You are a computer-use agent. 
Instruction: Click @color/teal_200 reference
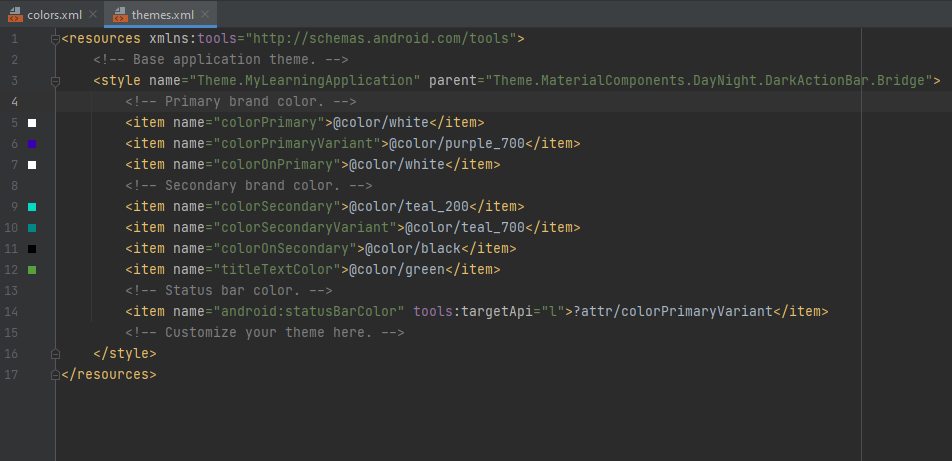tap(409, 207)
